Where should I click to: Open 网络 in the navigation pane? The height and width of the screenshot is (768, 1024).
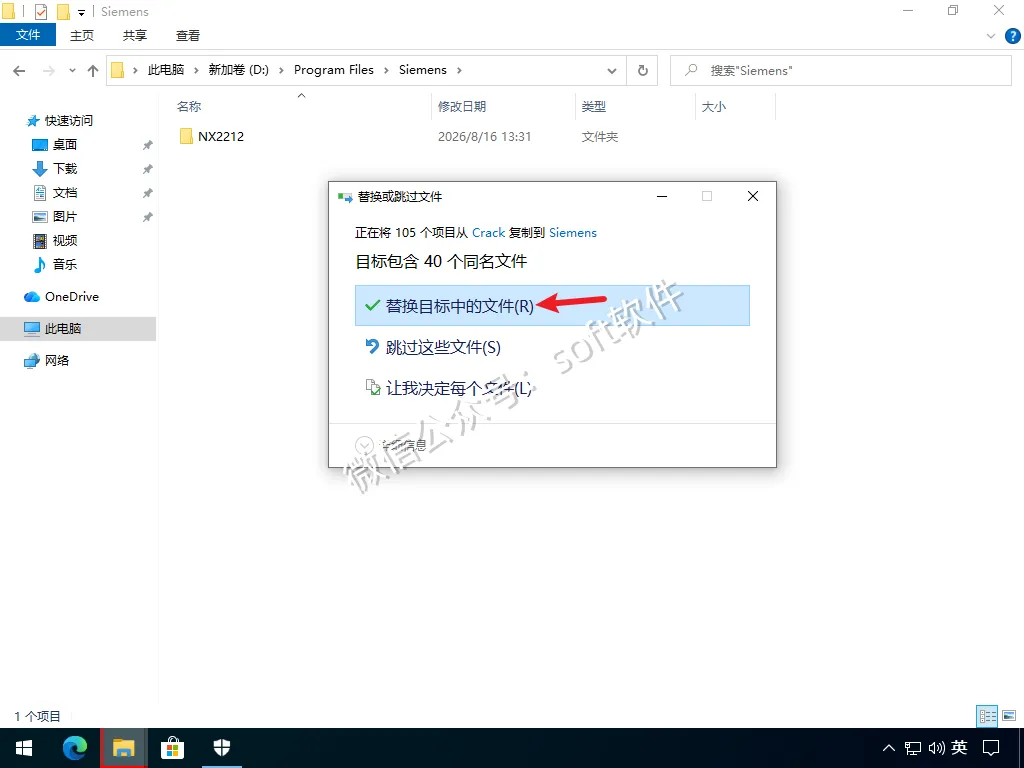[x=46, y=360]
